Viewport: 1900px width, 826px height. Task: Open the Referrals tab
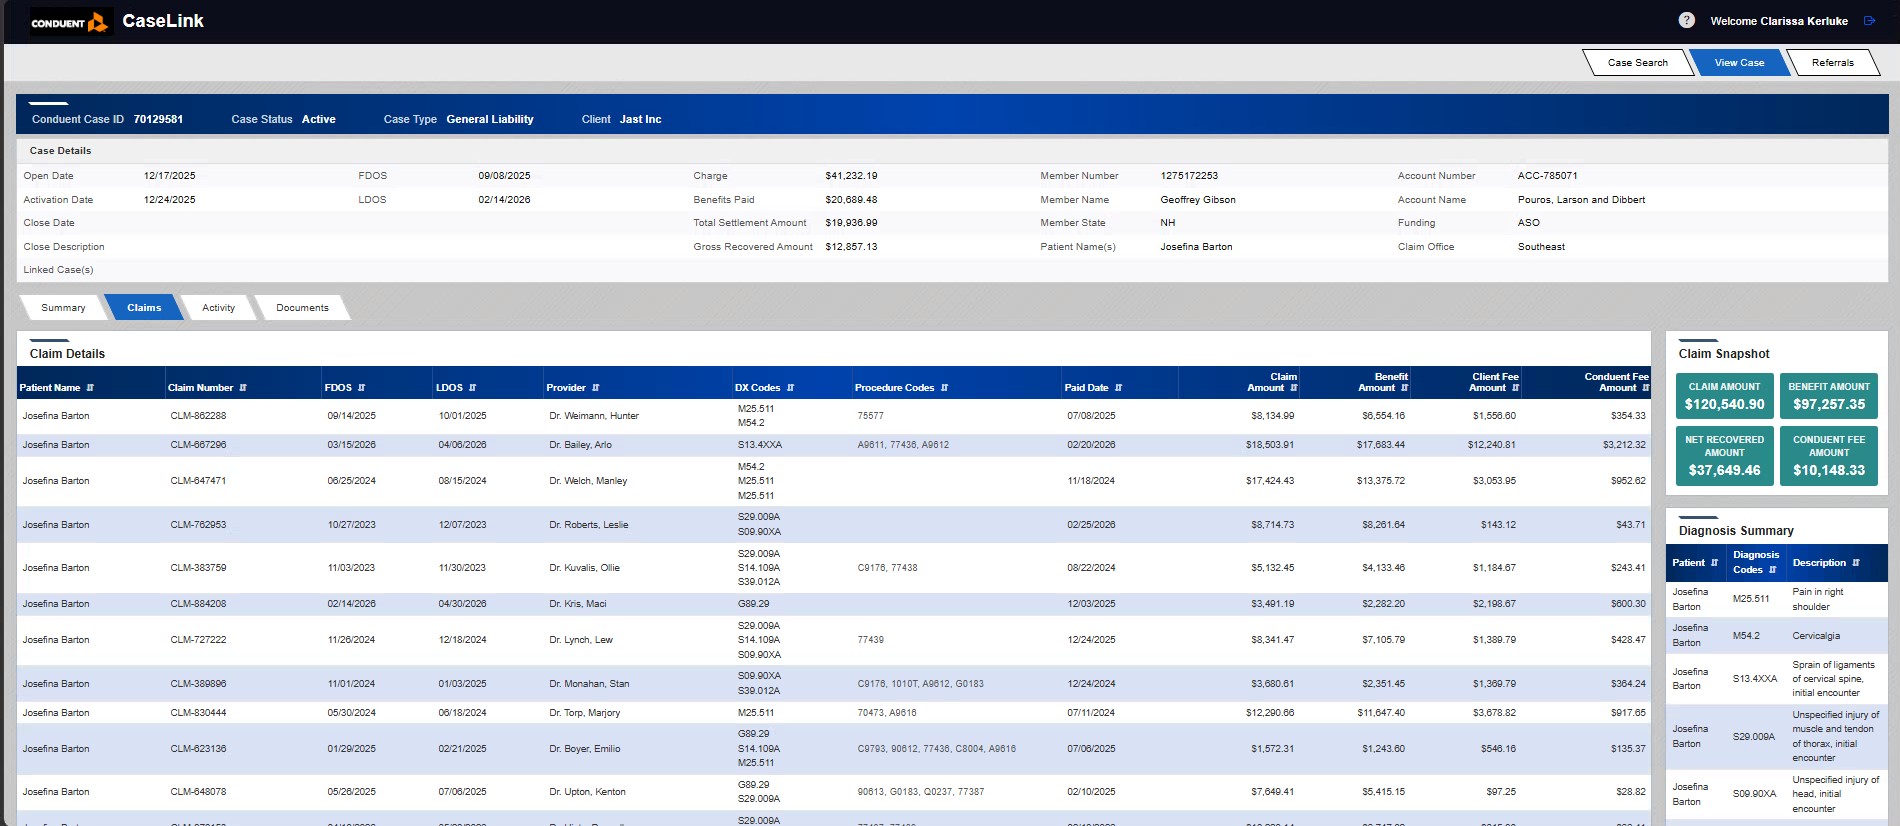coord(1832,63)
